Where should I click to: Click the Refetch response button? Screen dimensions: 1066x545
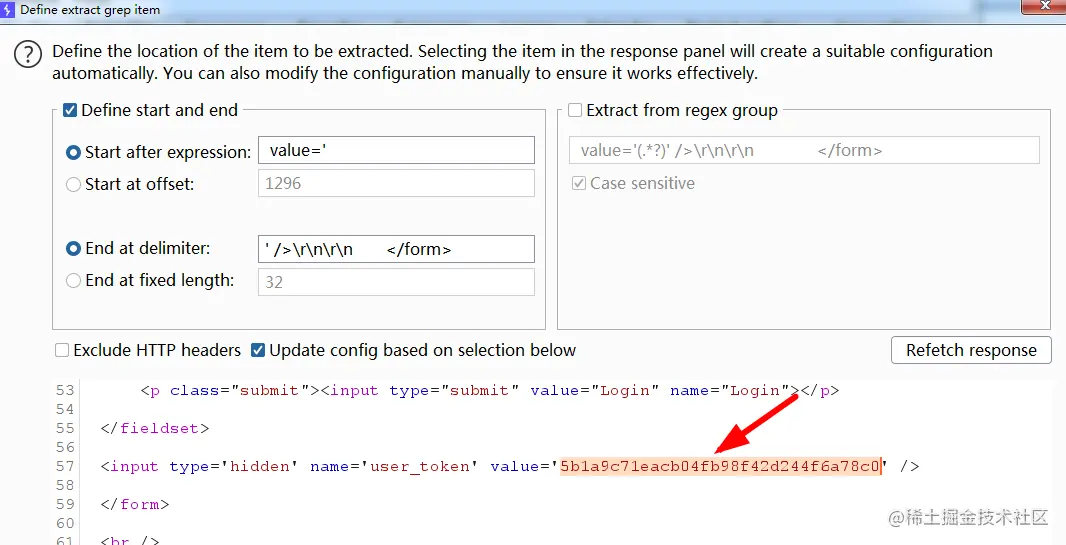tap(972, 350)
